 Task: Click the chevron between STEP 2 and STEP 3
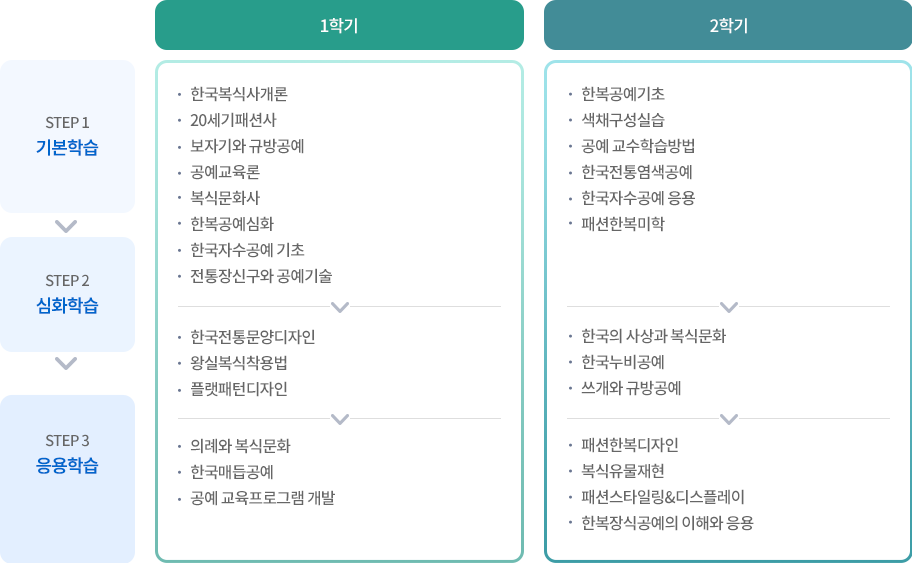[x=66, y=363]
